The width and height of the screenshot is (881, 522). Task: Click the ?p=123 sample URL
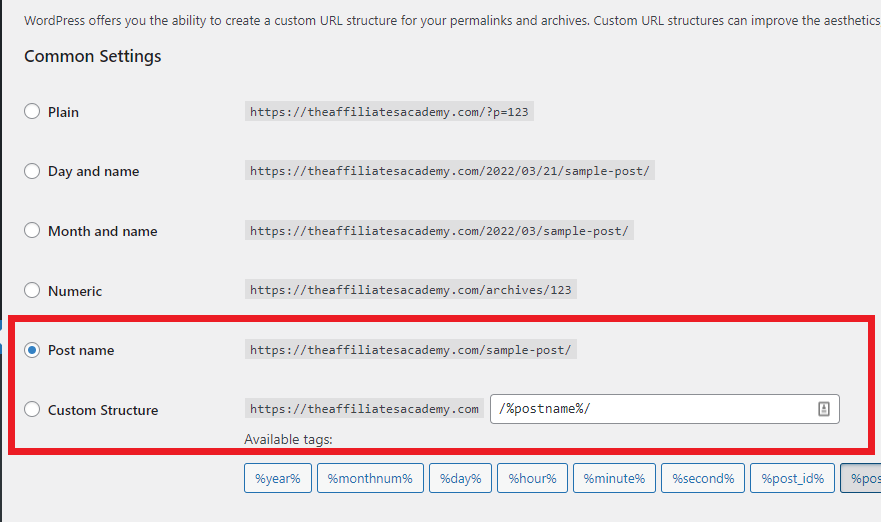click(389, 112)
